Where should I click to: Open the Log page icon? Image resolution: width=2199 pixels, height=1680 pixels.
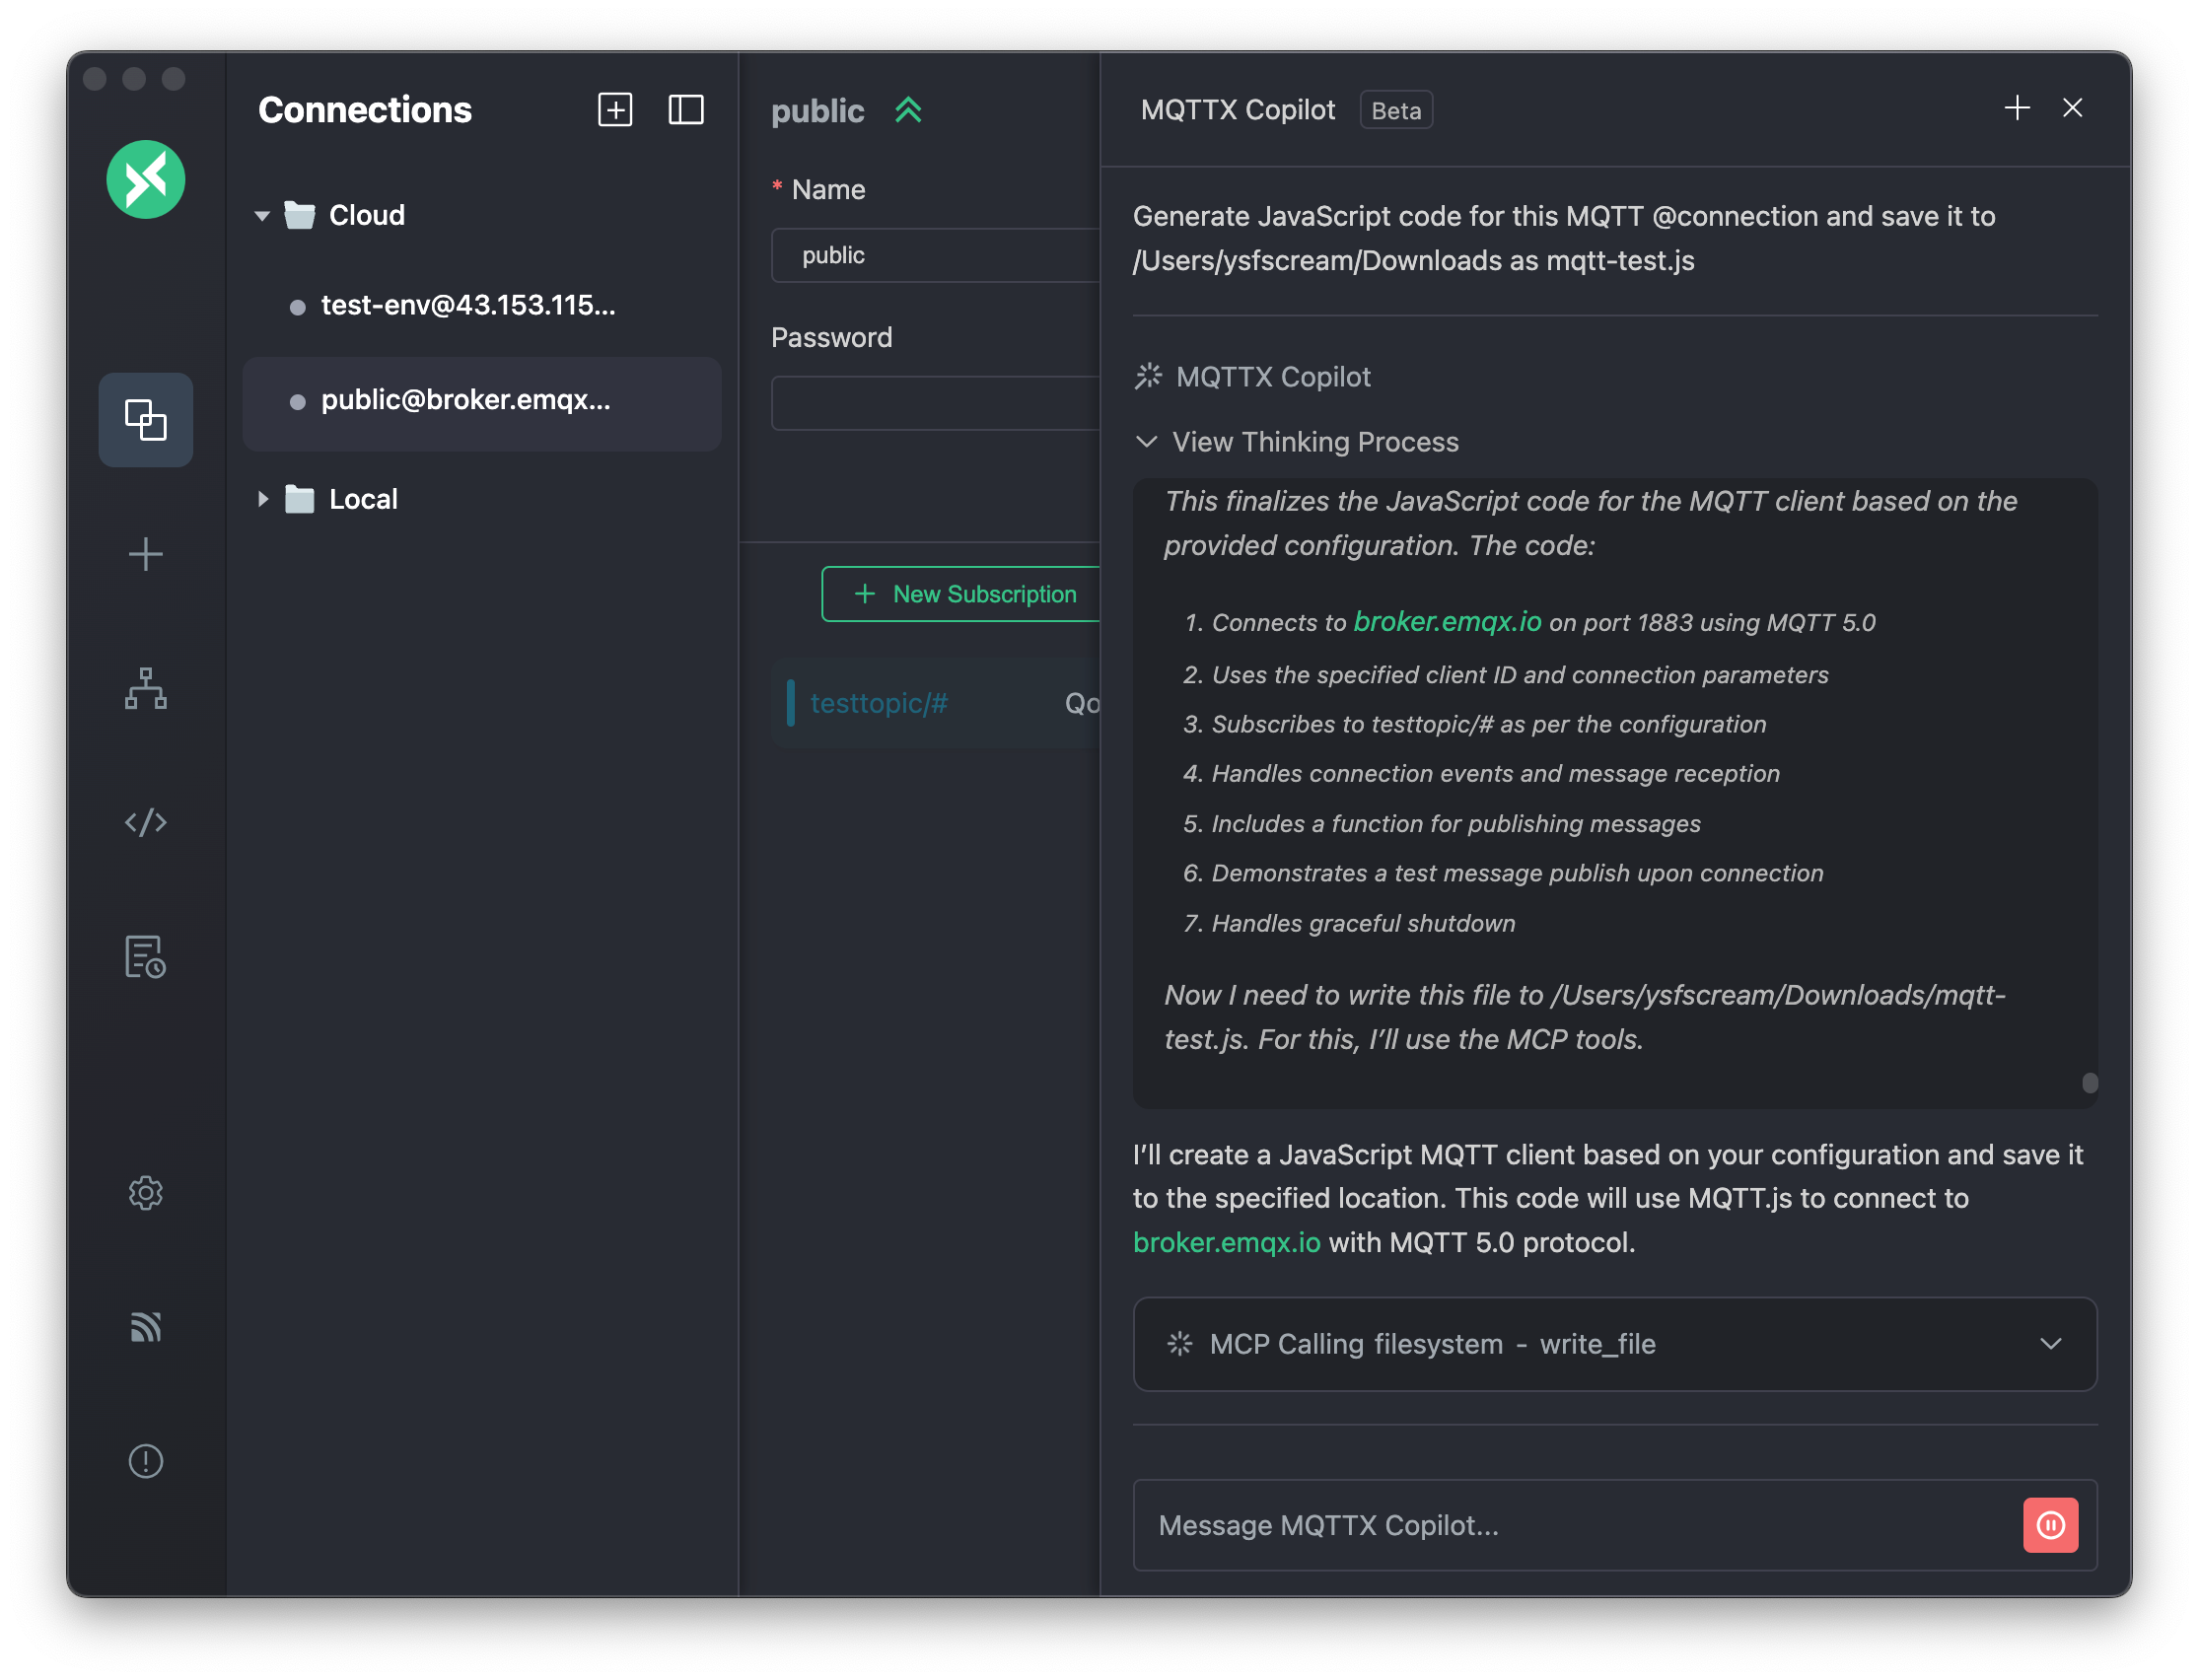tap(145, 957)
